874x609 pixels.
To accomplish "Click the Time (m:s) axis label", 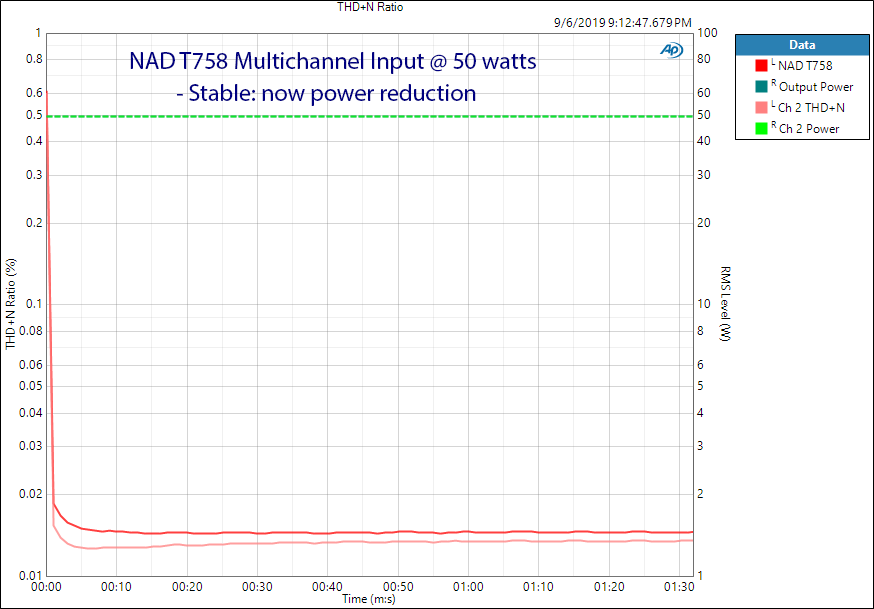I will pos(368,599).
